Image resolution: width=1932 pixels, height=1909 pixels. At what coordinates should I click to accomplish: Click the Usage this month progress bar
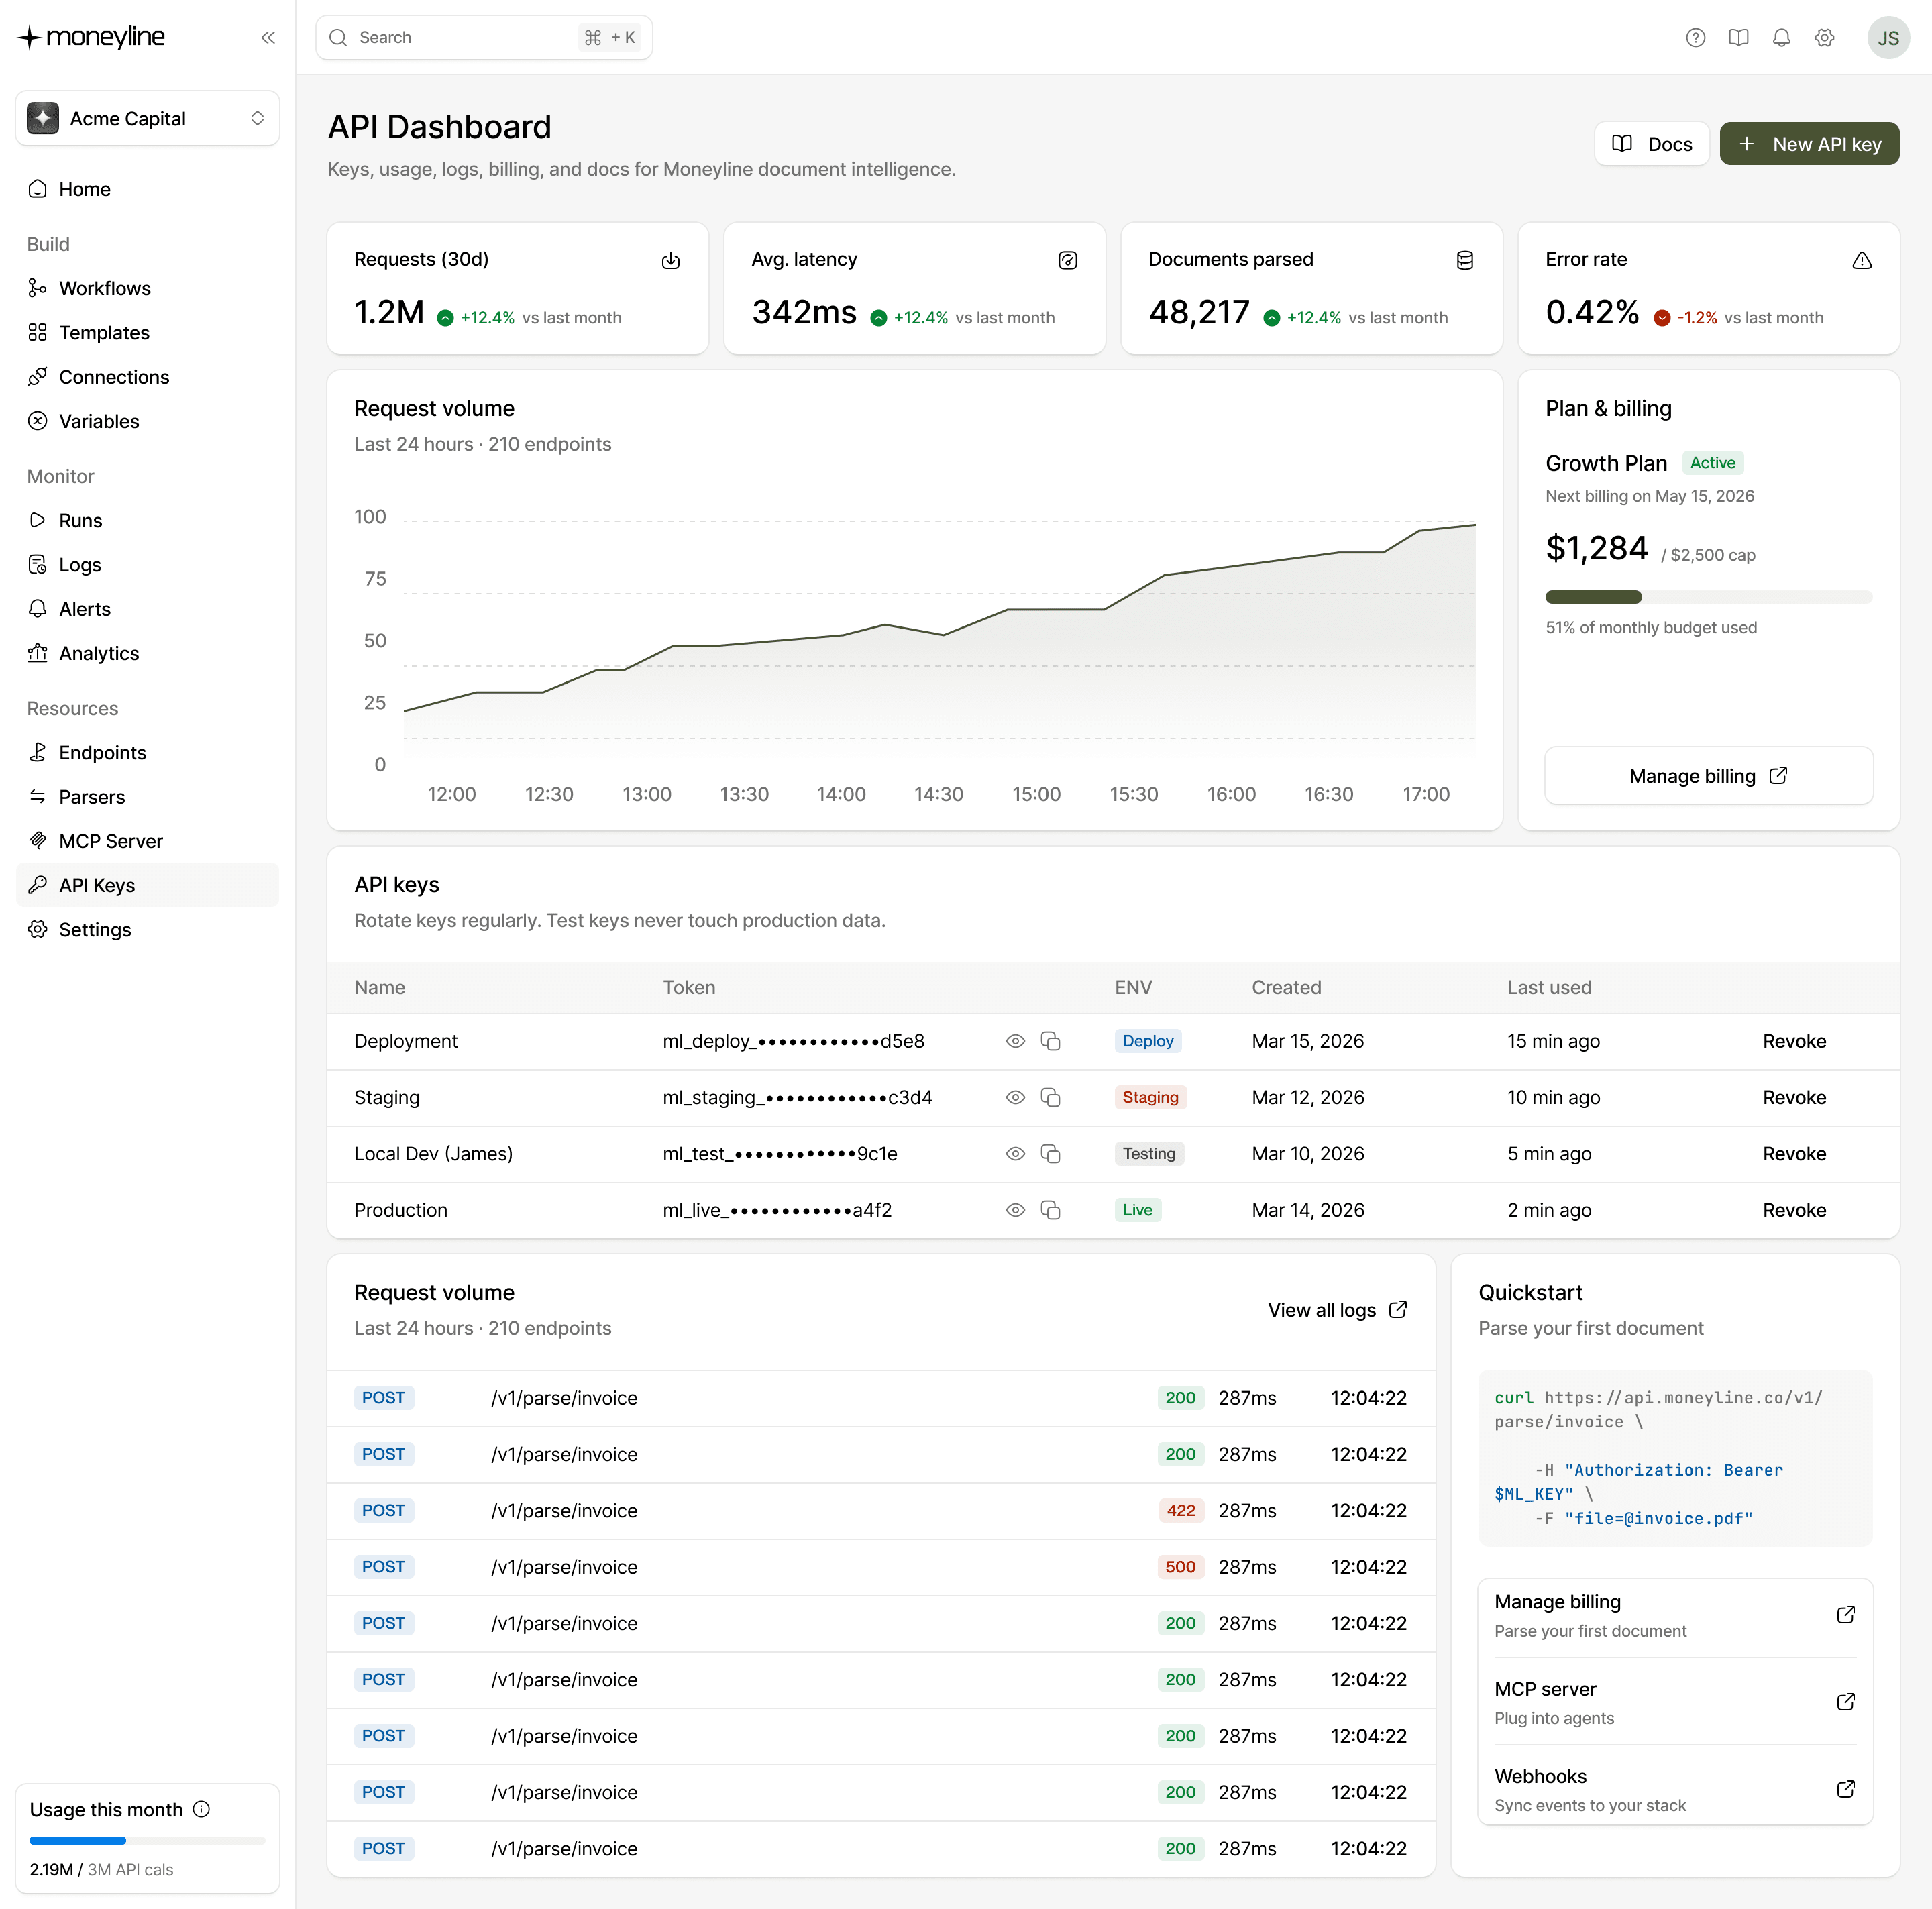(147, 1840)
